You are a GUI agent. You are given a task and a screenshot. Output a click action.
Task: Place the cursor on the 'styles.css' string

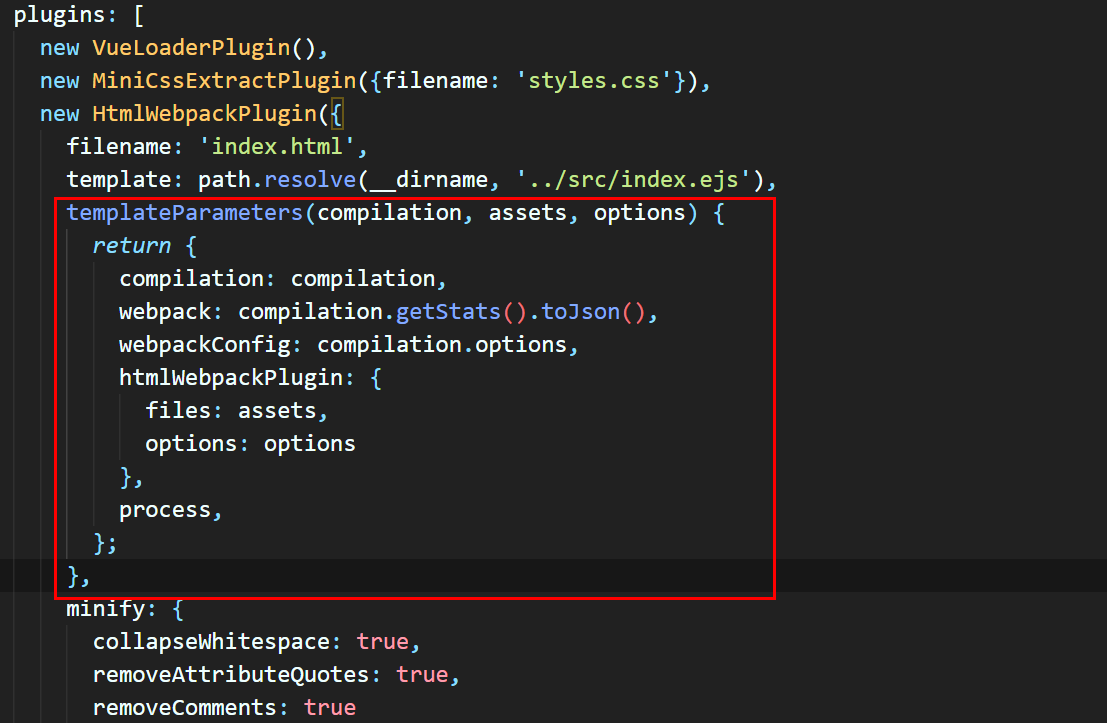594,81
